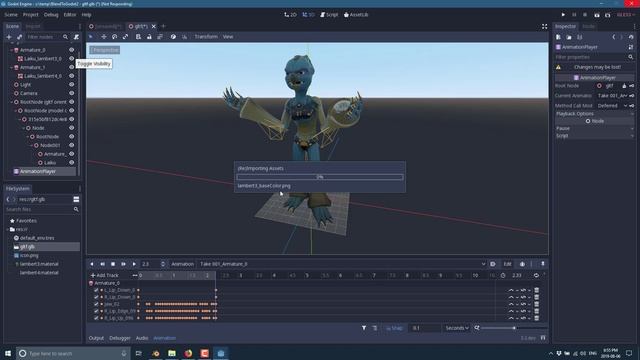Play animation from current position
640x360 pixels.
134,264
